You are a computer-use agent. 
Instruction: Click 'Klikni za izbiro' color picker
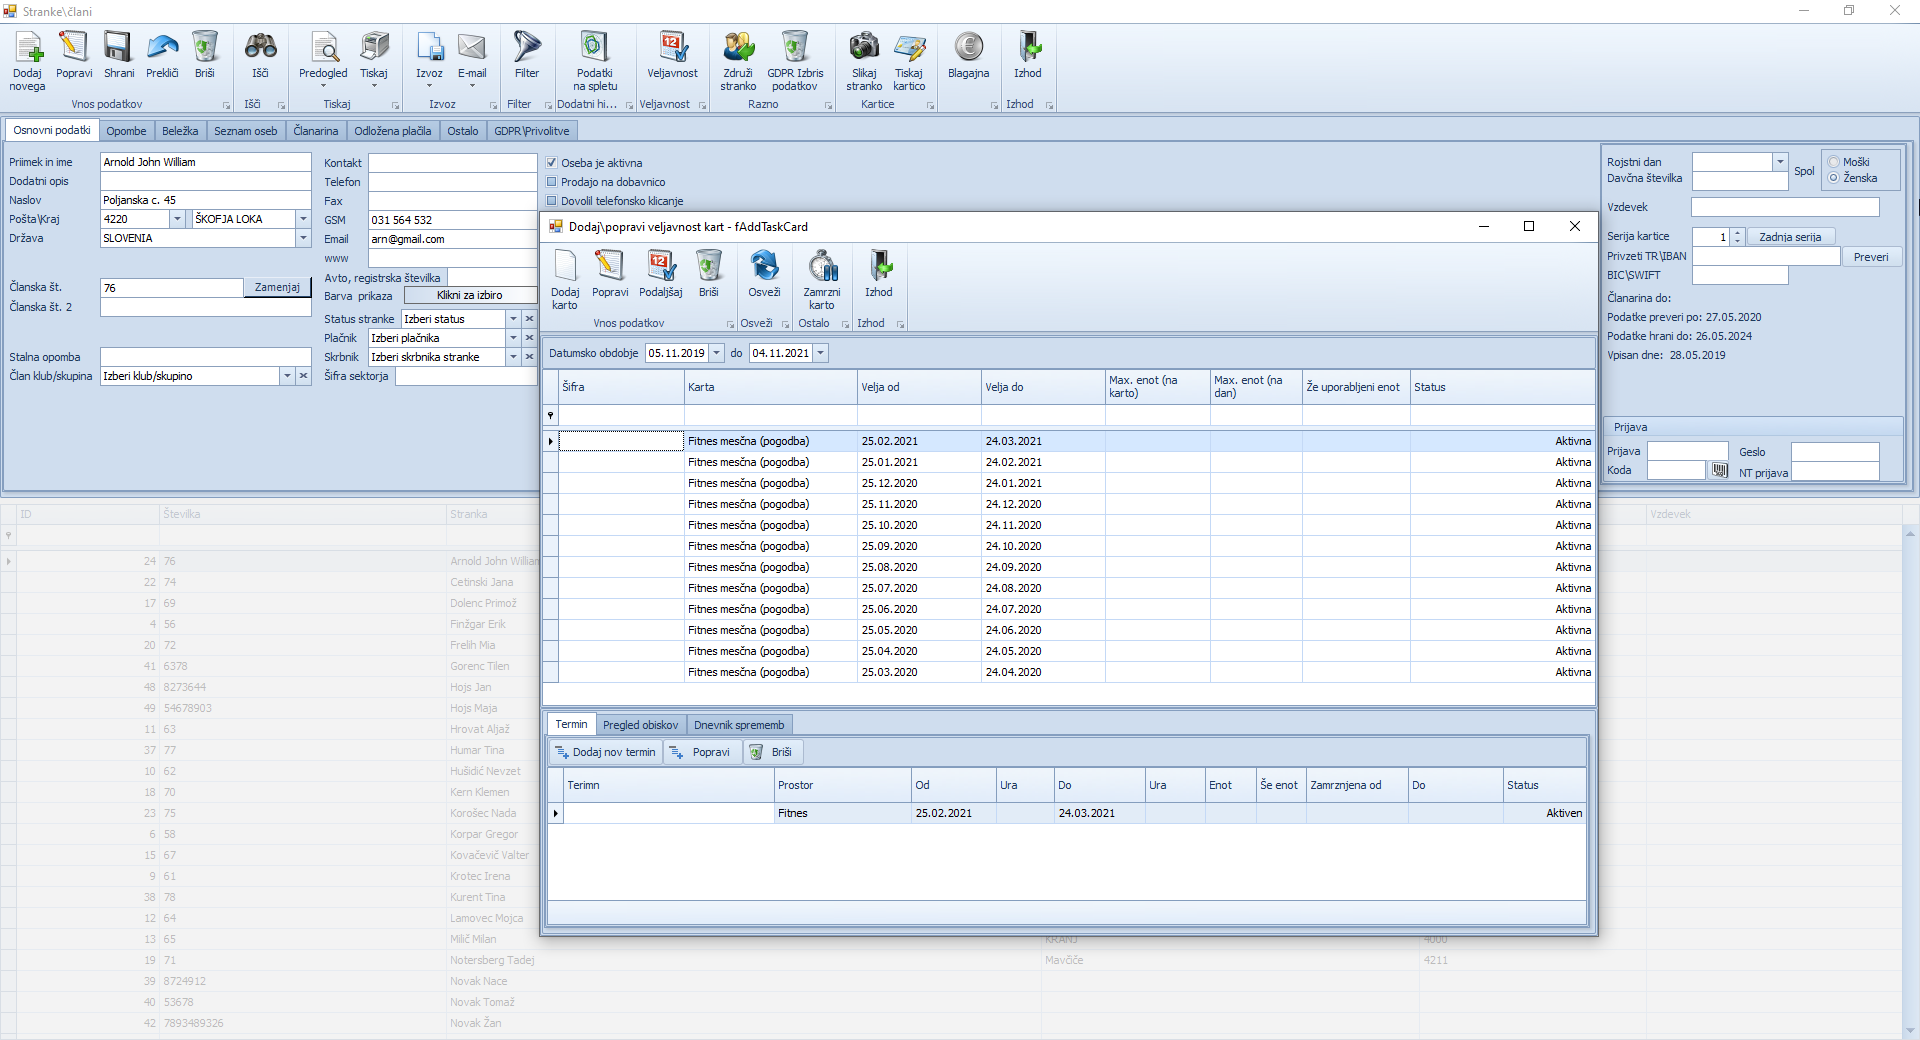tap(469, 296)
